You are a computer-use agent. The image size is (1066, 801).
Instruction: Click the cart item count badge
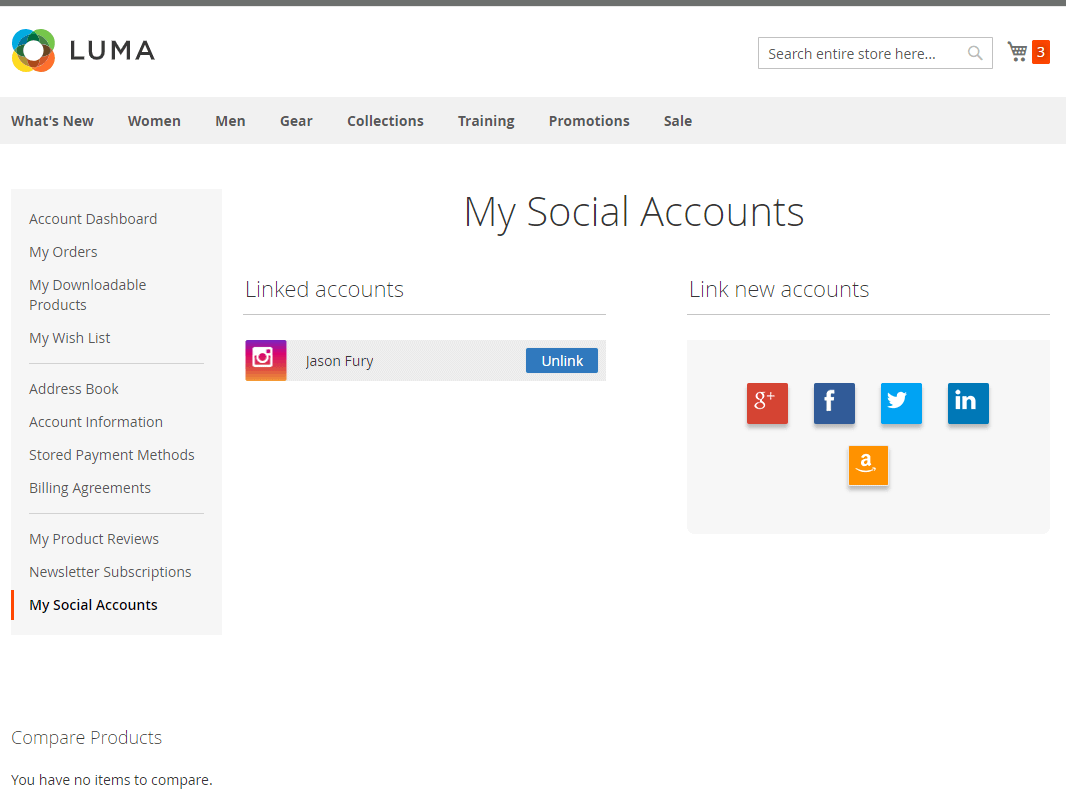click(1041, 52)
